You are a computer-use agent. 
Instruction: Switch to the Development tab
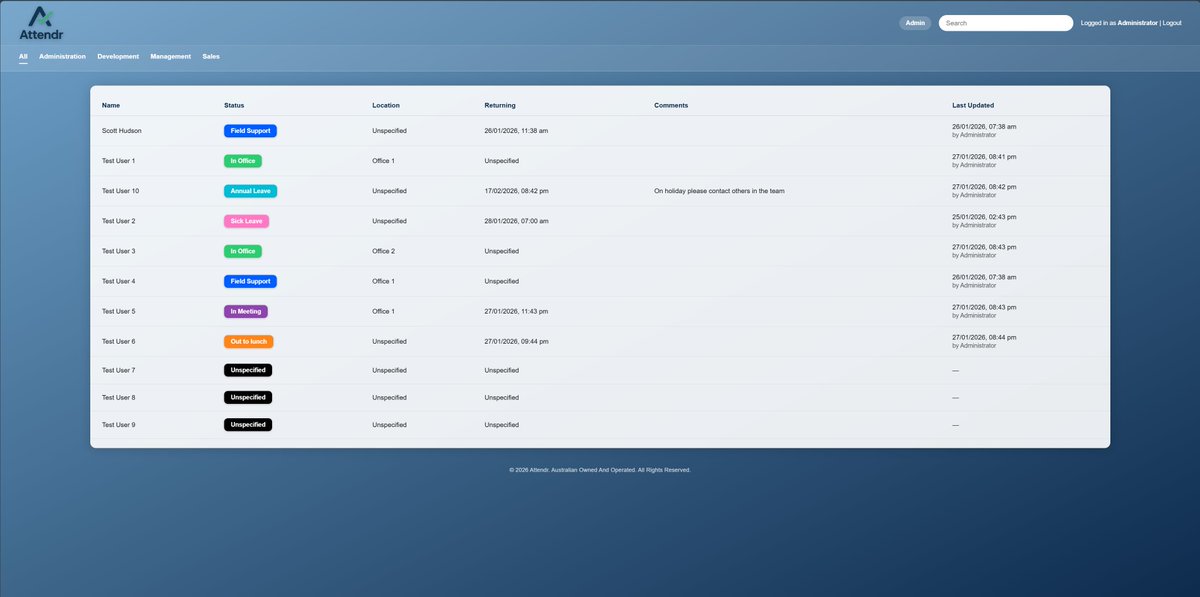118,57
